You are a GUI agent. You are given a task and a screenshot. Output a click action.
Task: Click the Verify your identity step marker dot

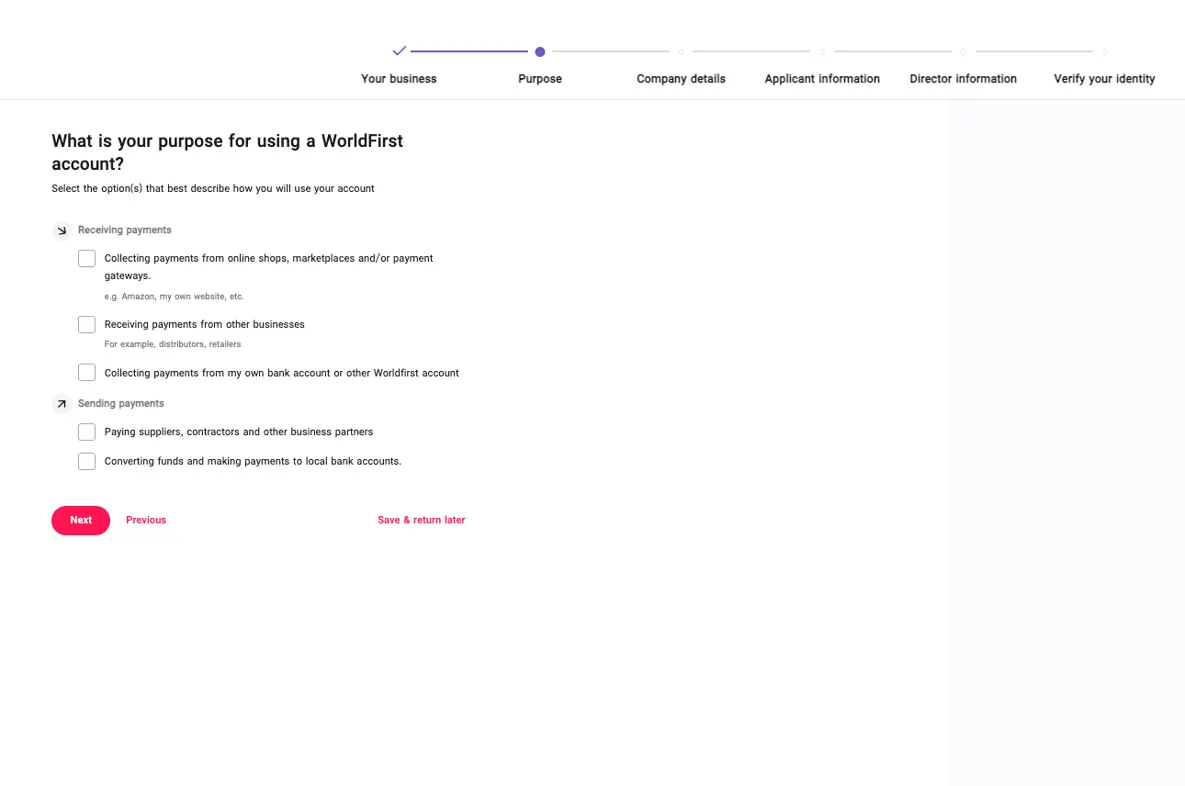pos(1104,52)
